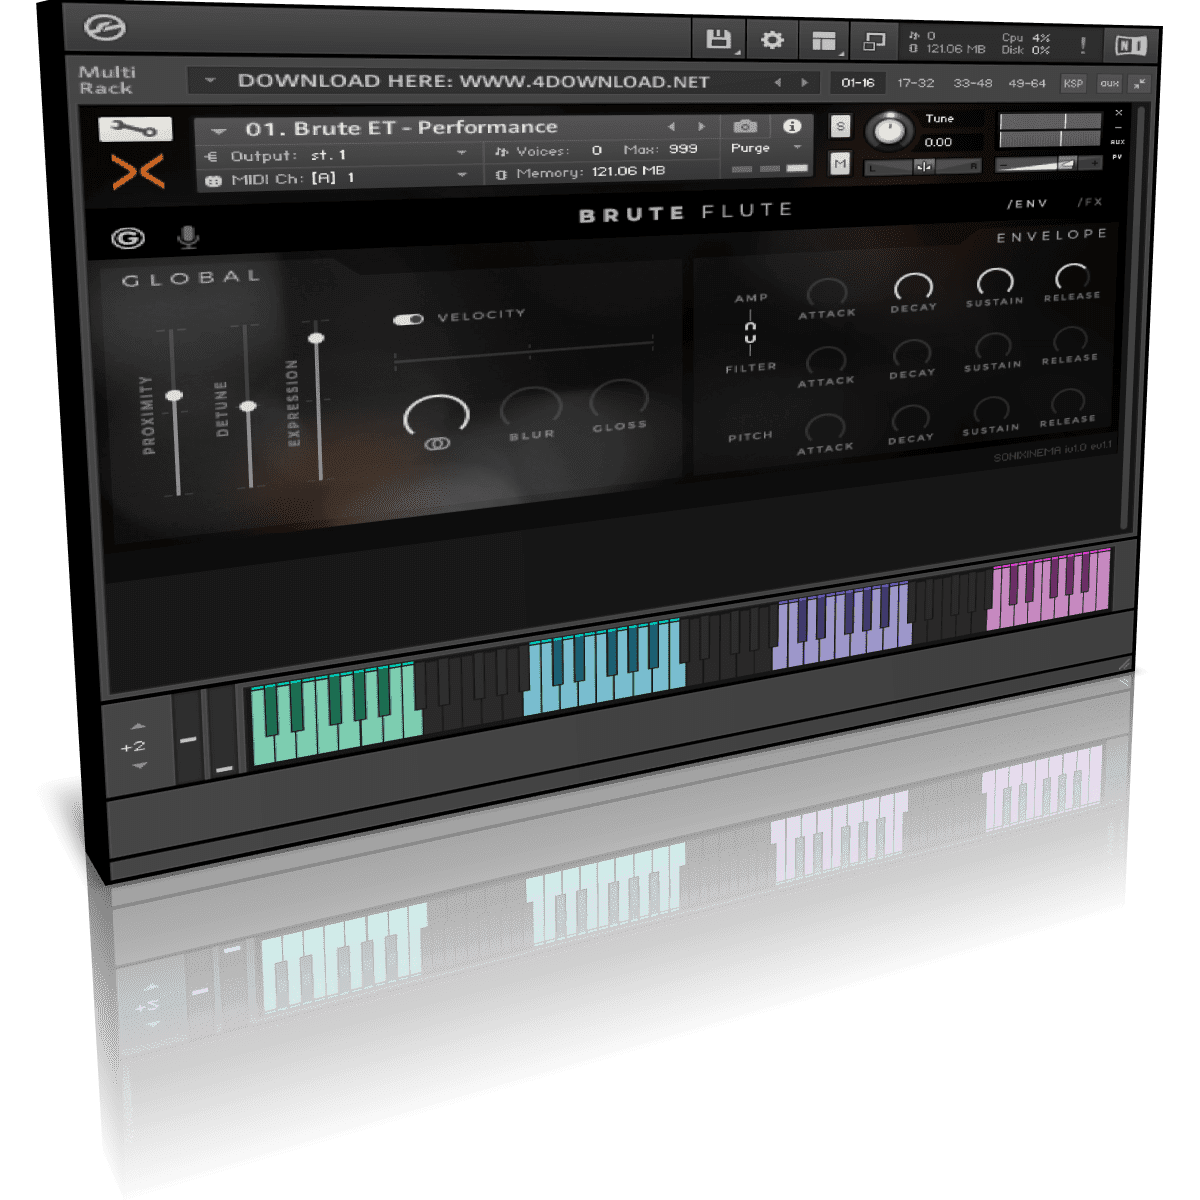Viewport: 1200px width, 1200px height.
Task: Expand the multi rack name dropdown arrow
Action: 210,81
